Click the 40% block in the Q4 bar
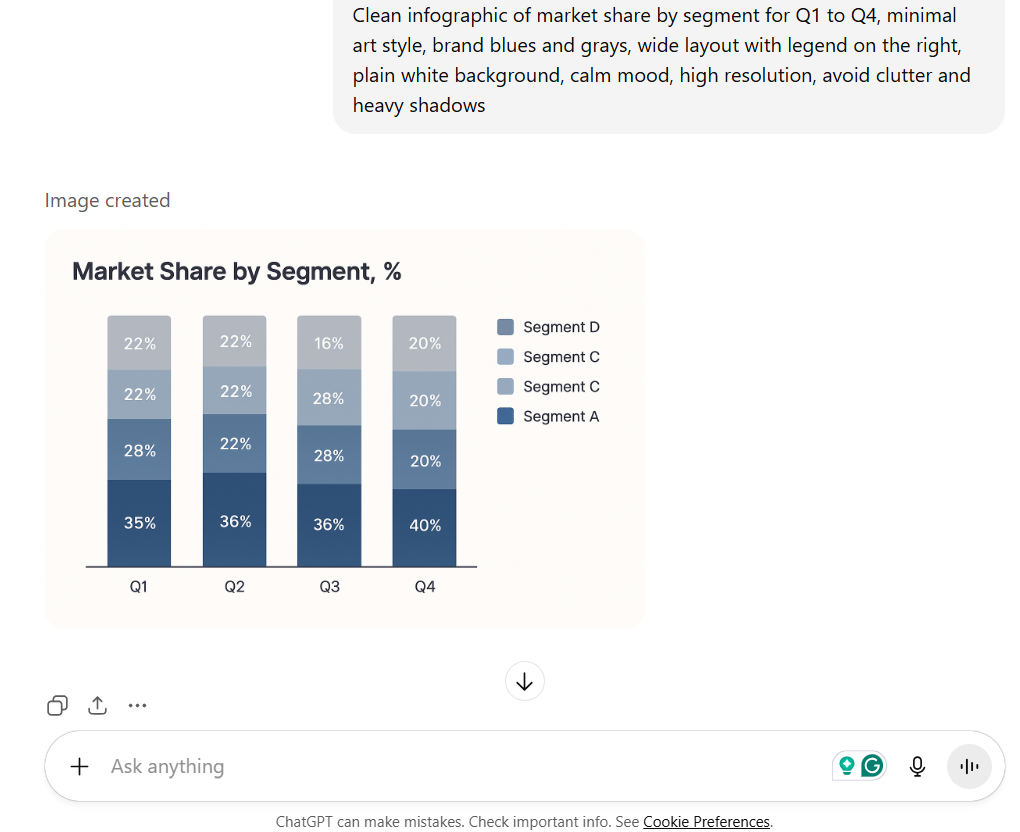 [425, 526]
